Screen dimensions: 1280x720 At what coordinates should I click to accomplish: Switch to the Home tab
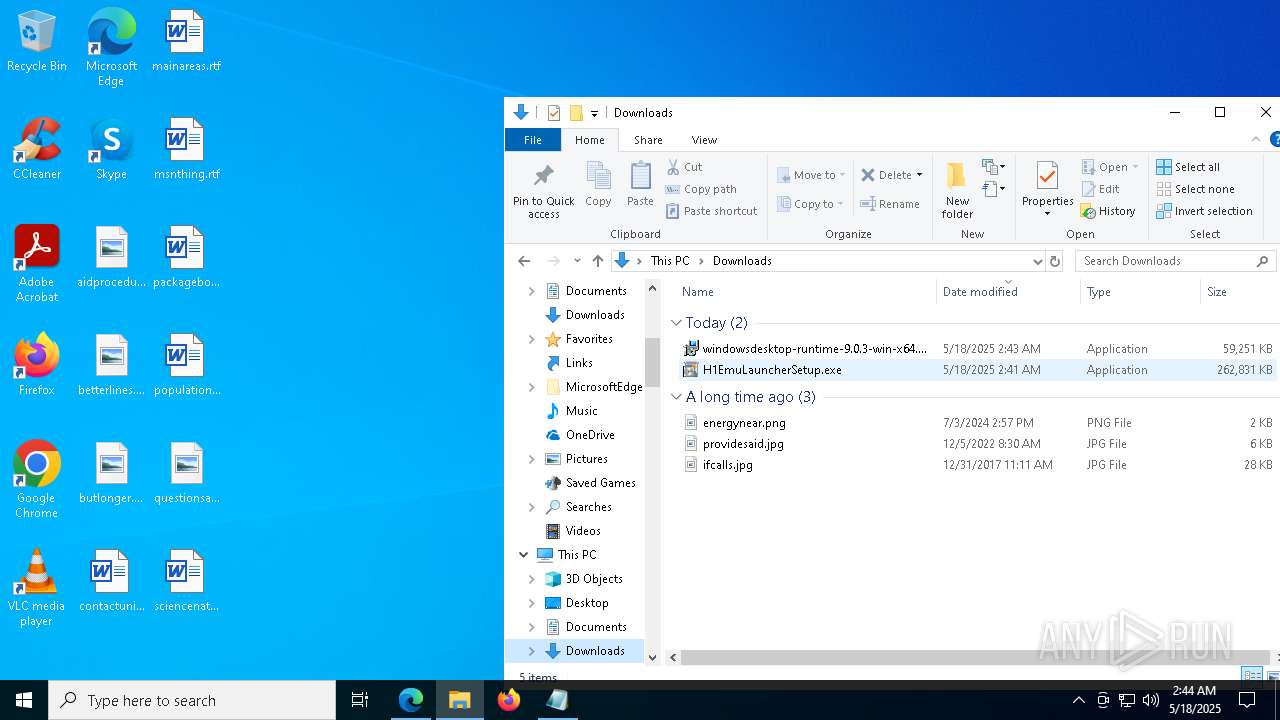tap(589, 140)
